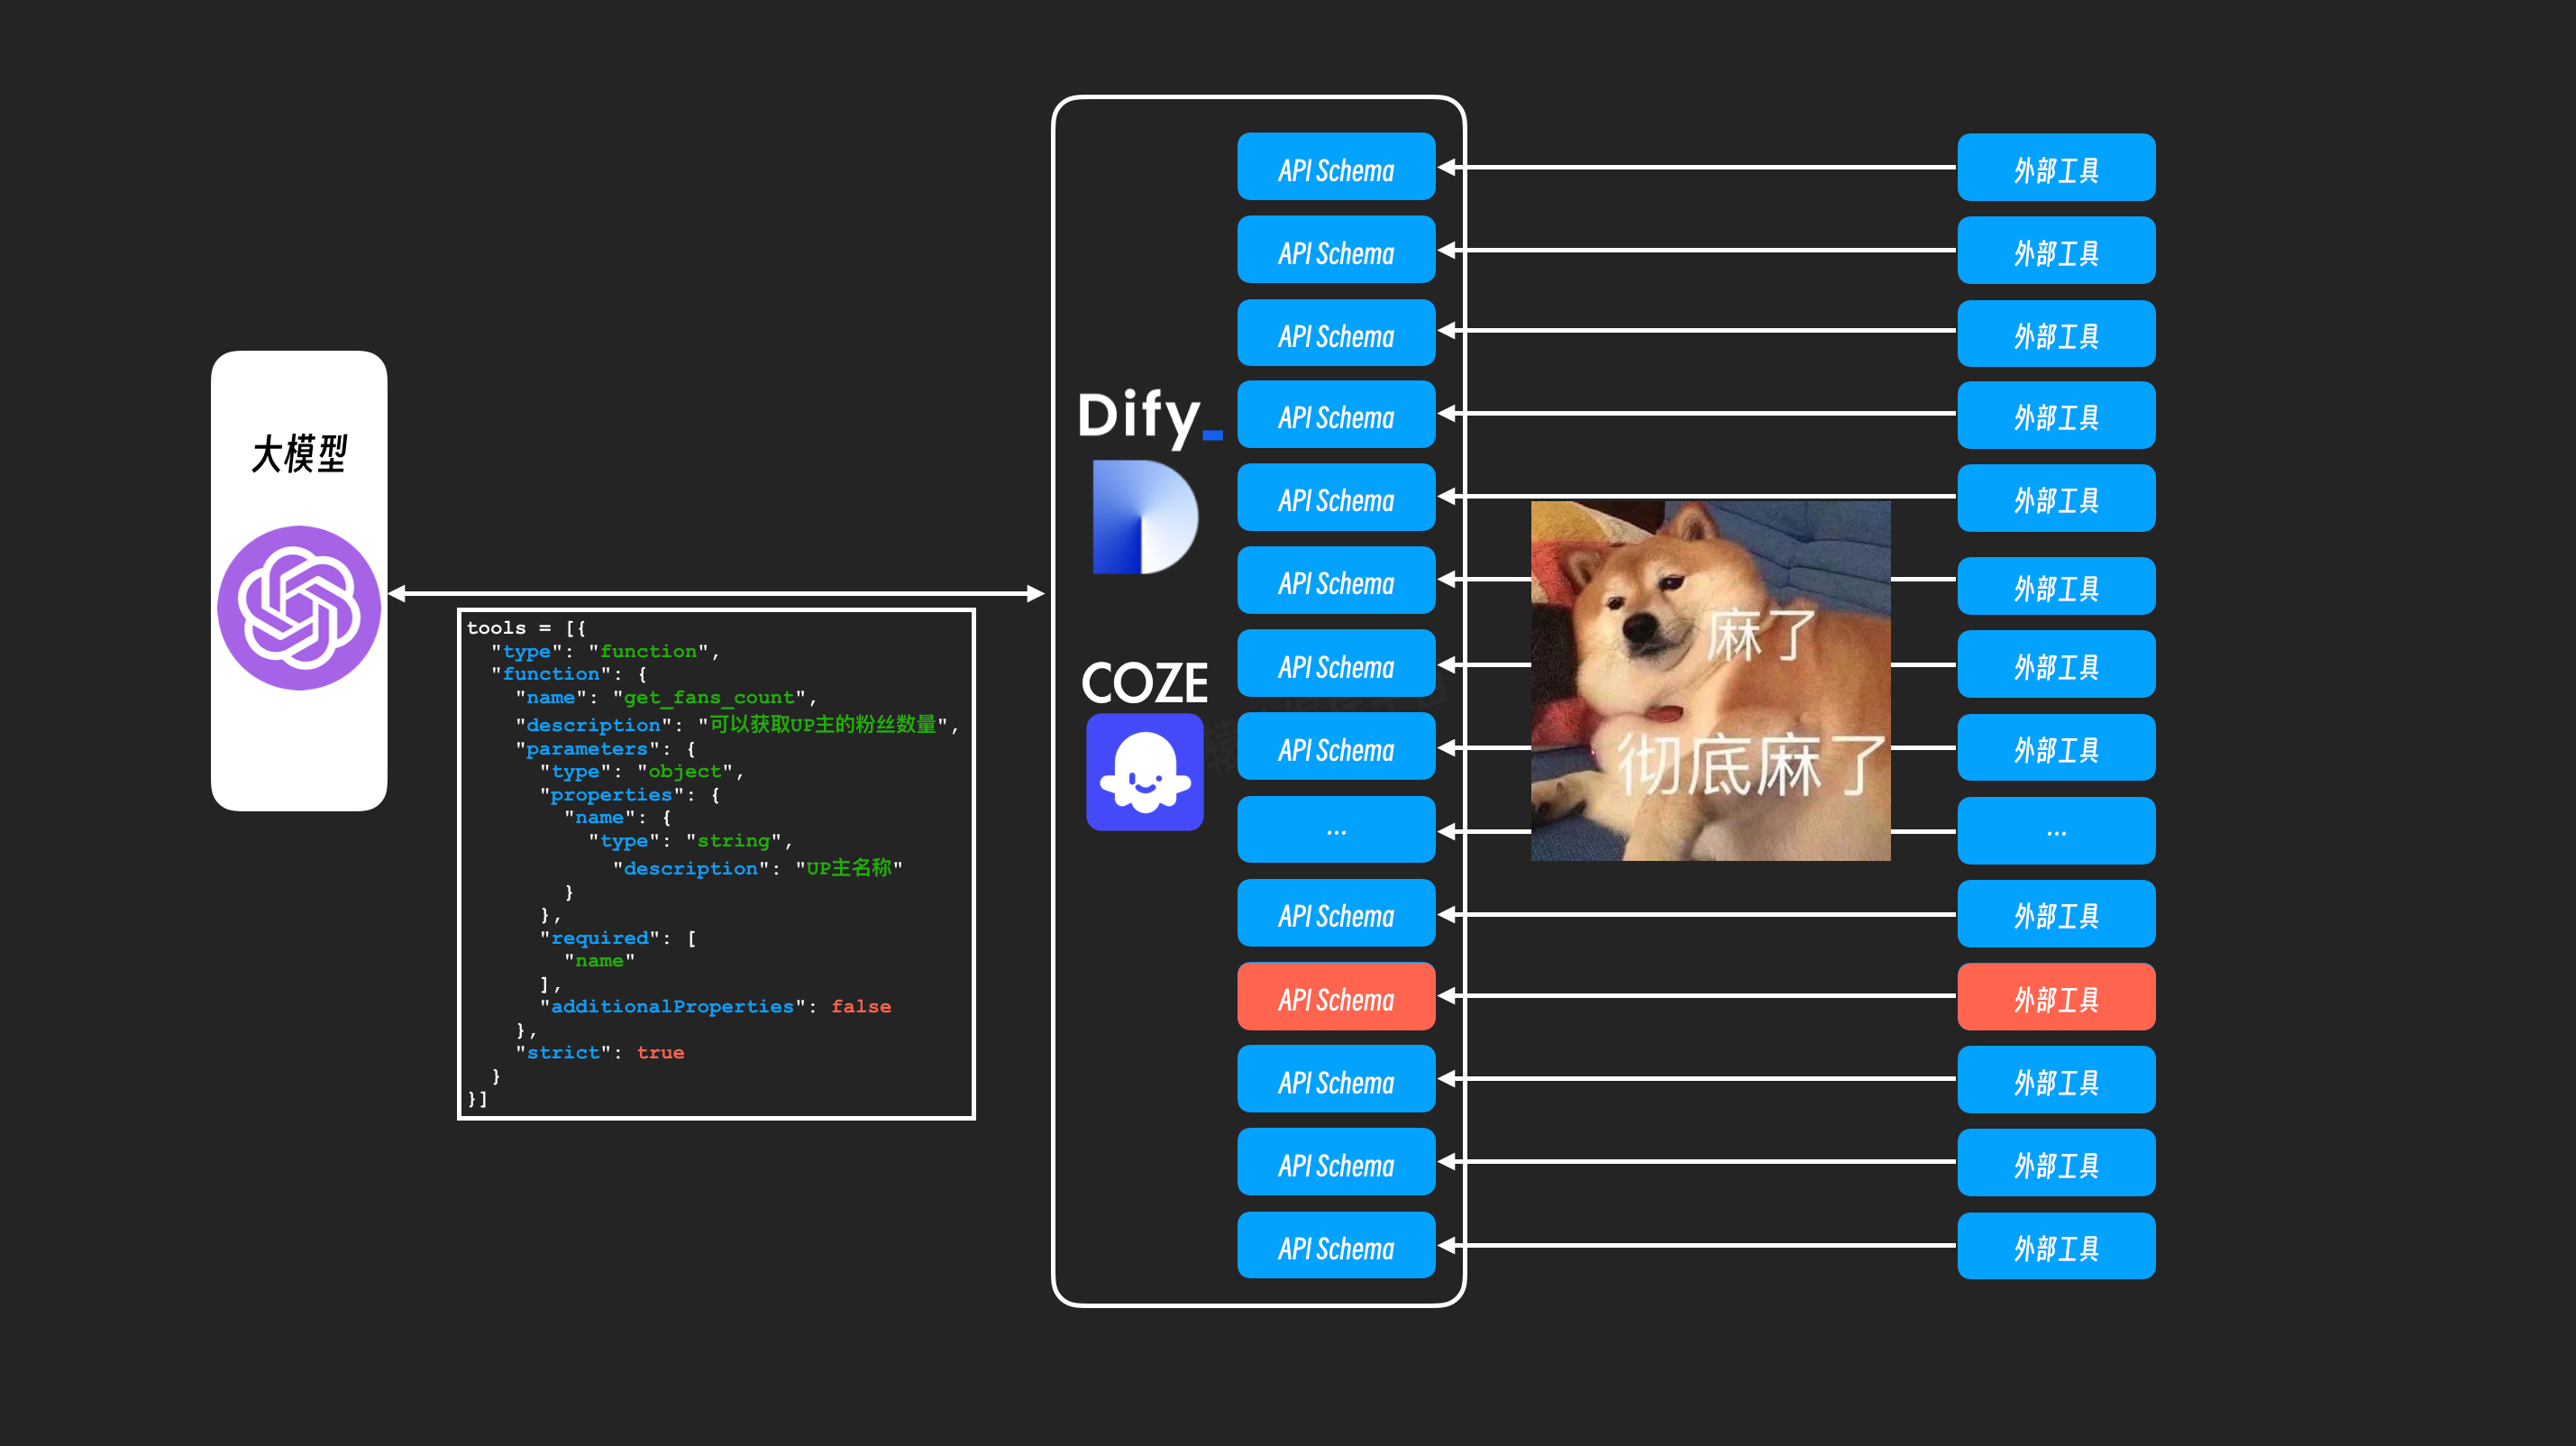Click the white 大模型 panel title
This screenshot has height=1446, width=2576.
click(299, 454)
